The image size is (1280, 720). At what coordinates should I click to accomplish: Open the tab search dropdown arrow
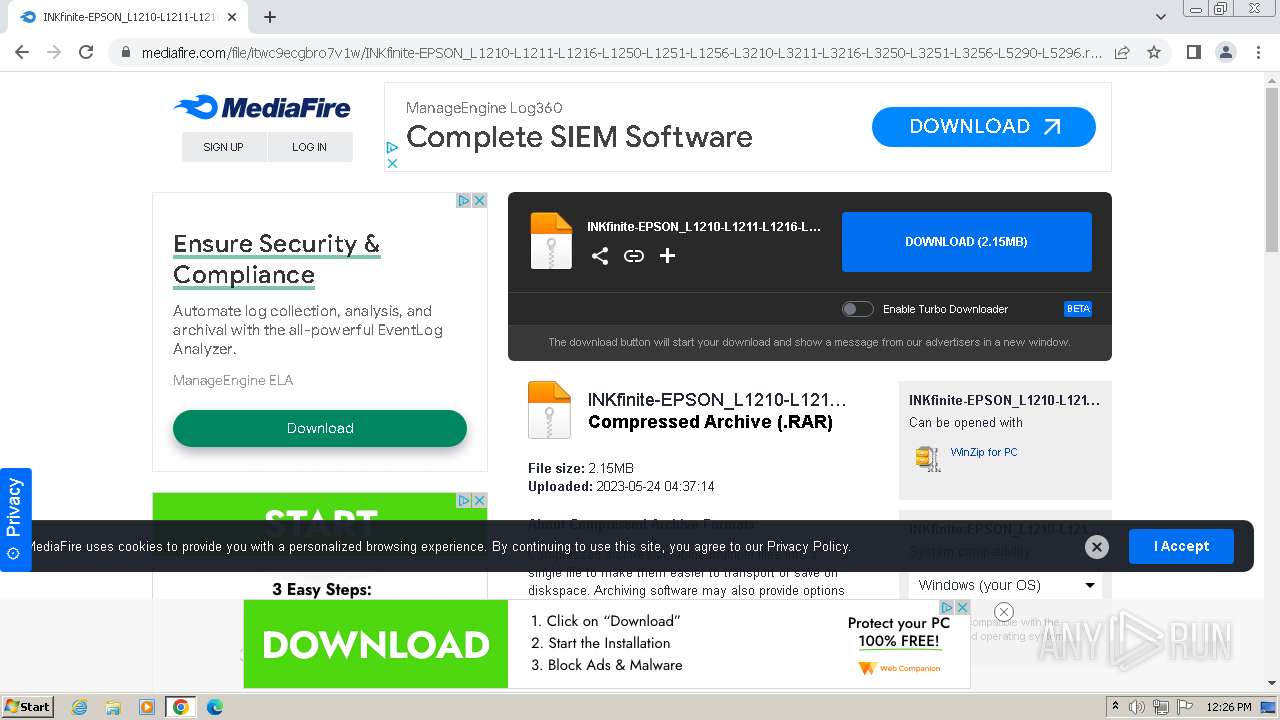(1161, 17)
